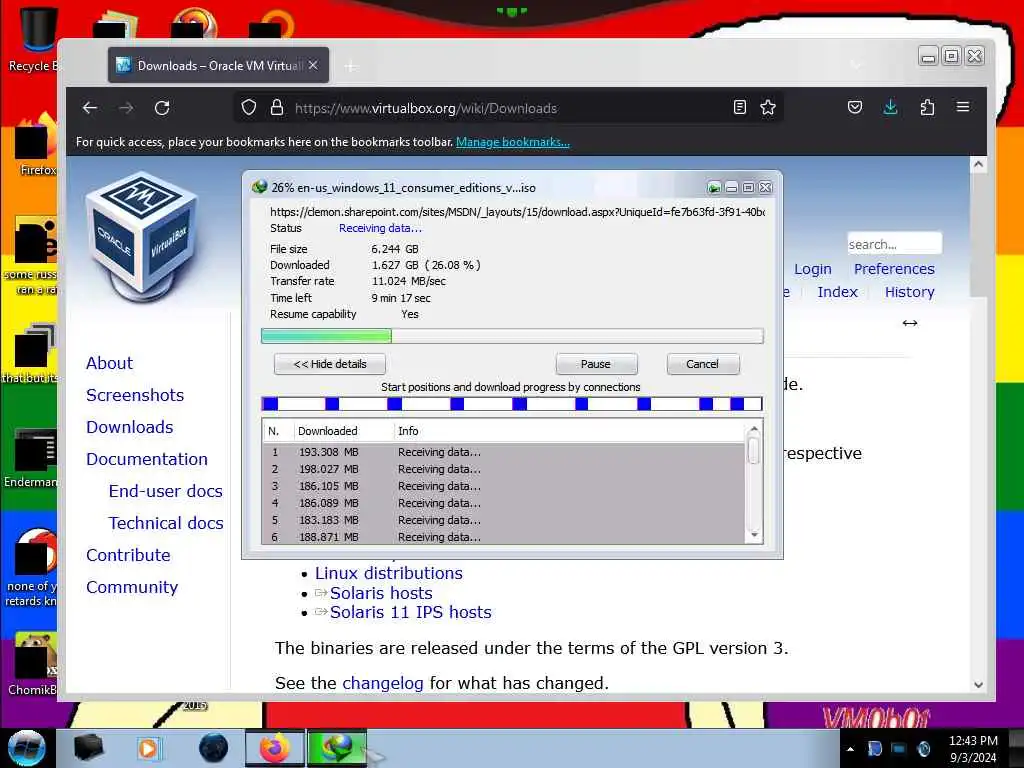Open extensions puzzle piece icon
Image resolution: width=1024 pixels, height=768 pixels.
927,107
